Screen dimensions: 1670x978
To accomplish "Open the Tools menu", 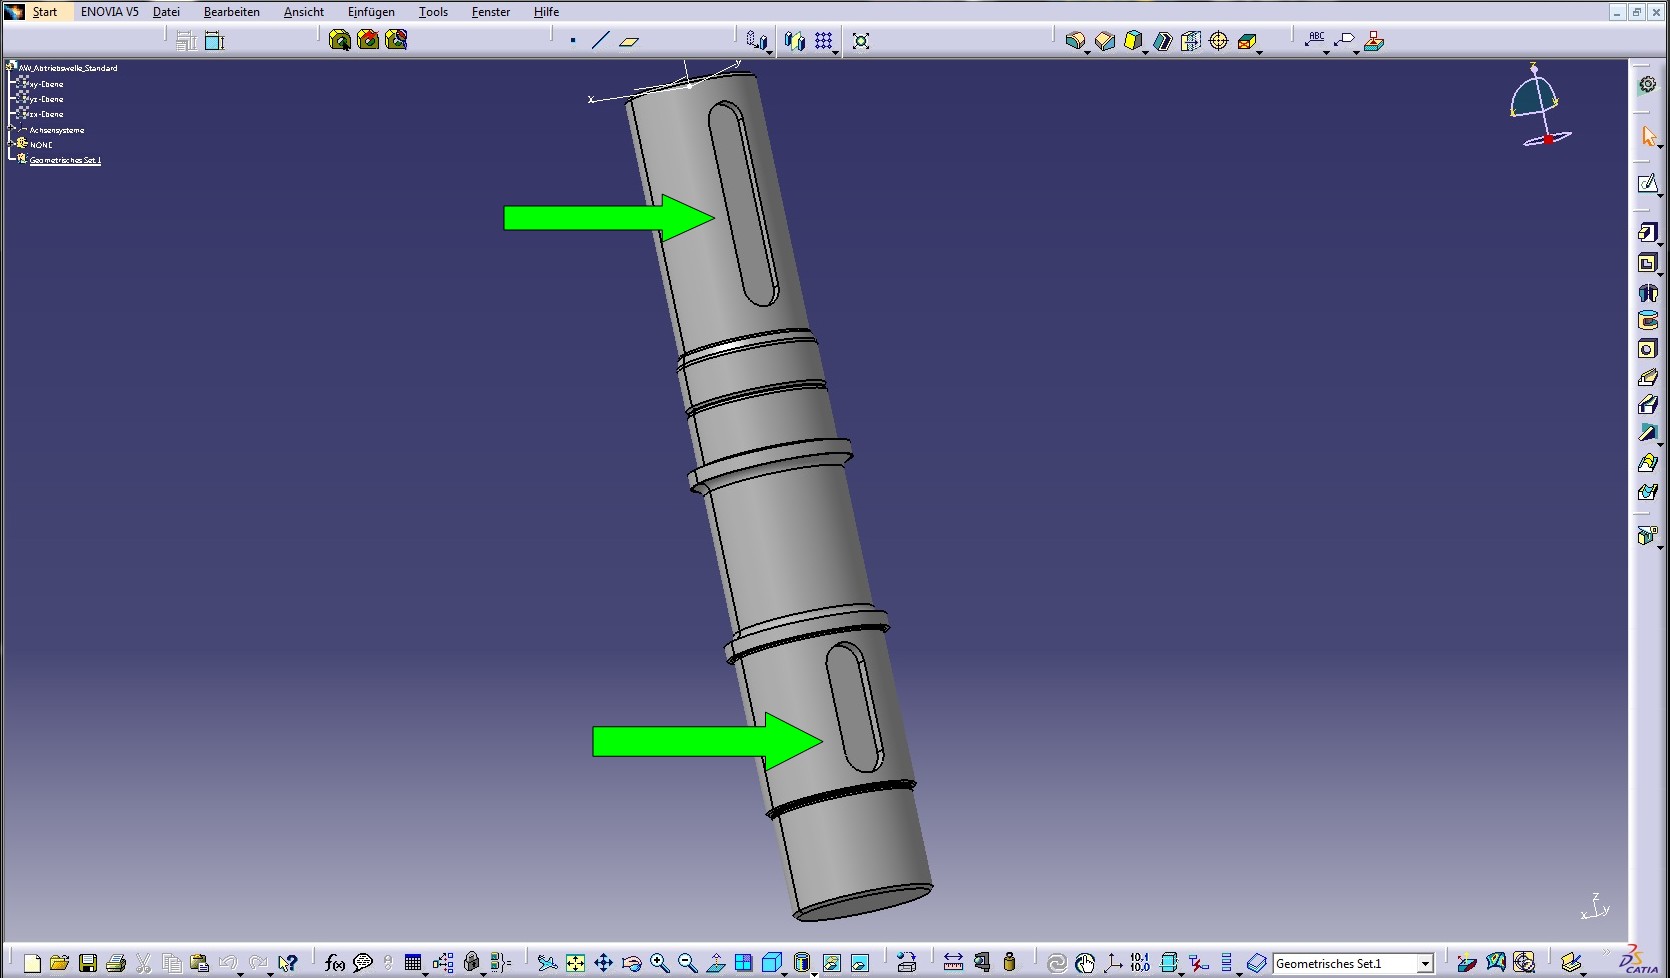I will (x=433, y=12).
